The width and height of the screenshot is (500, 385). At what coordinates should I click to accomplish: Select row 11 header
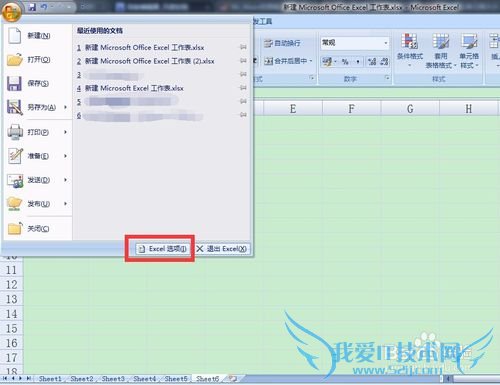(11, 270)
